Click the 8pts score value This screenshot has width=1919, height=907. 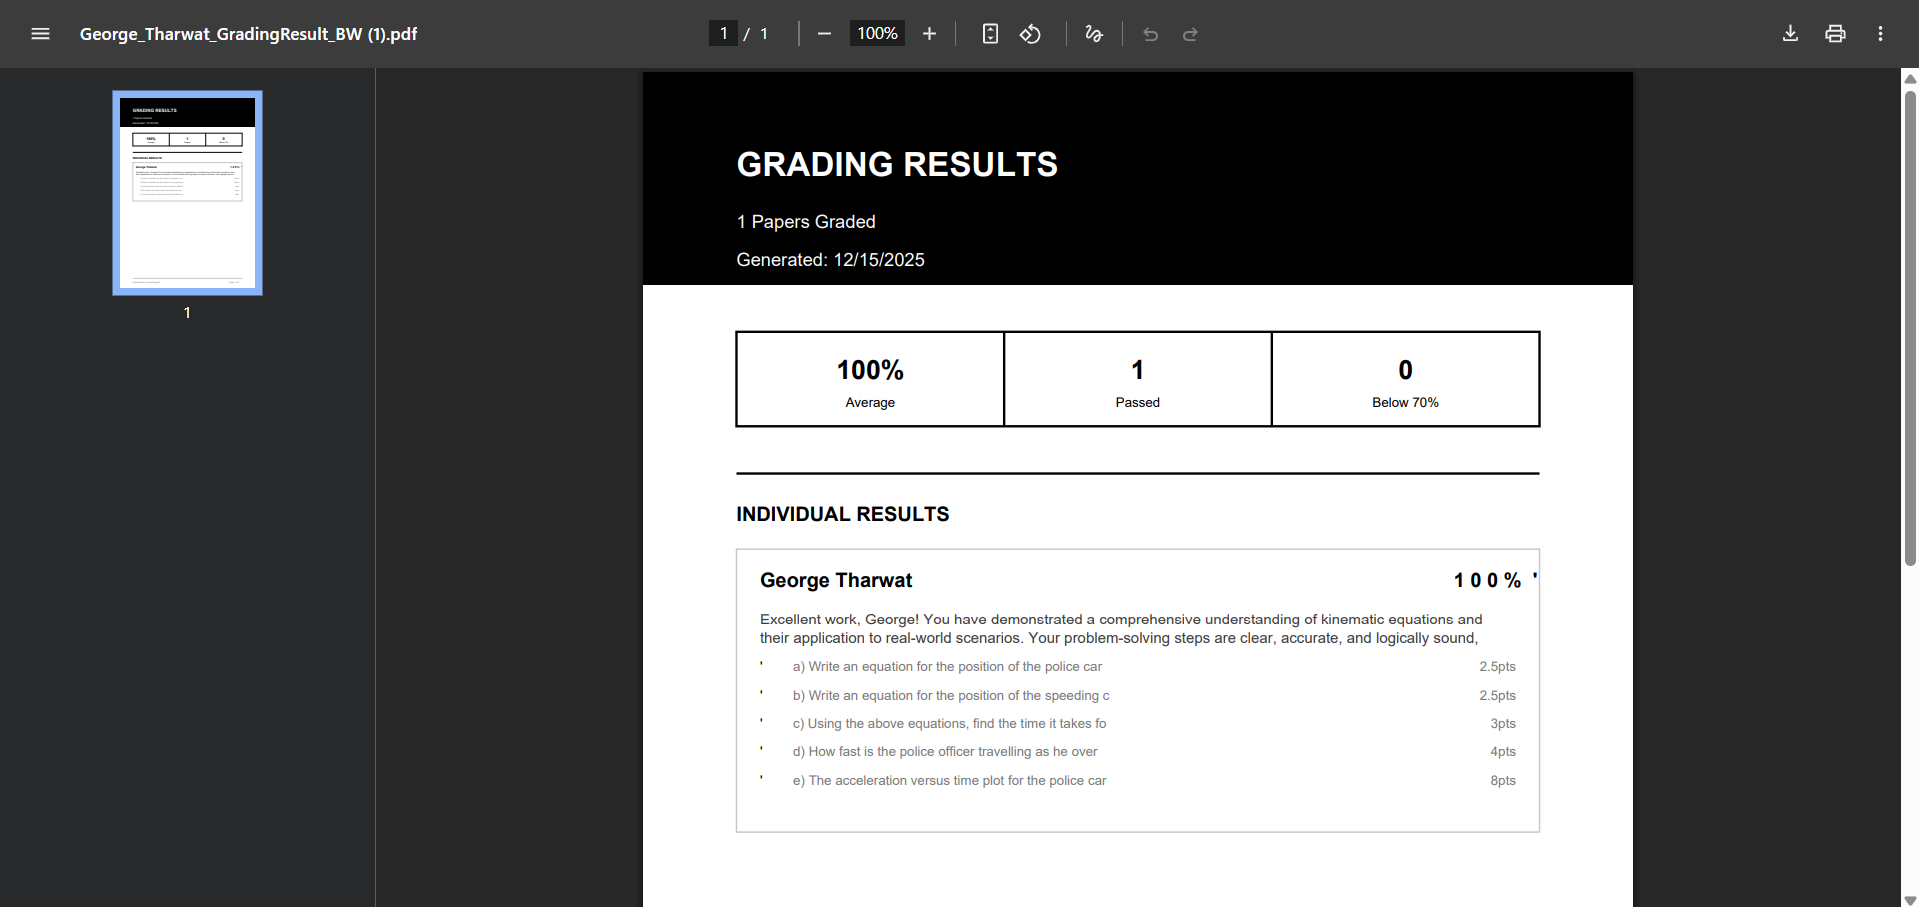tap(1503, 781)
